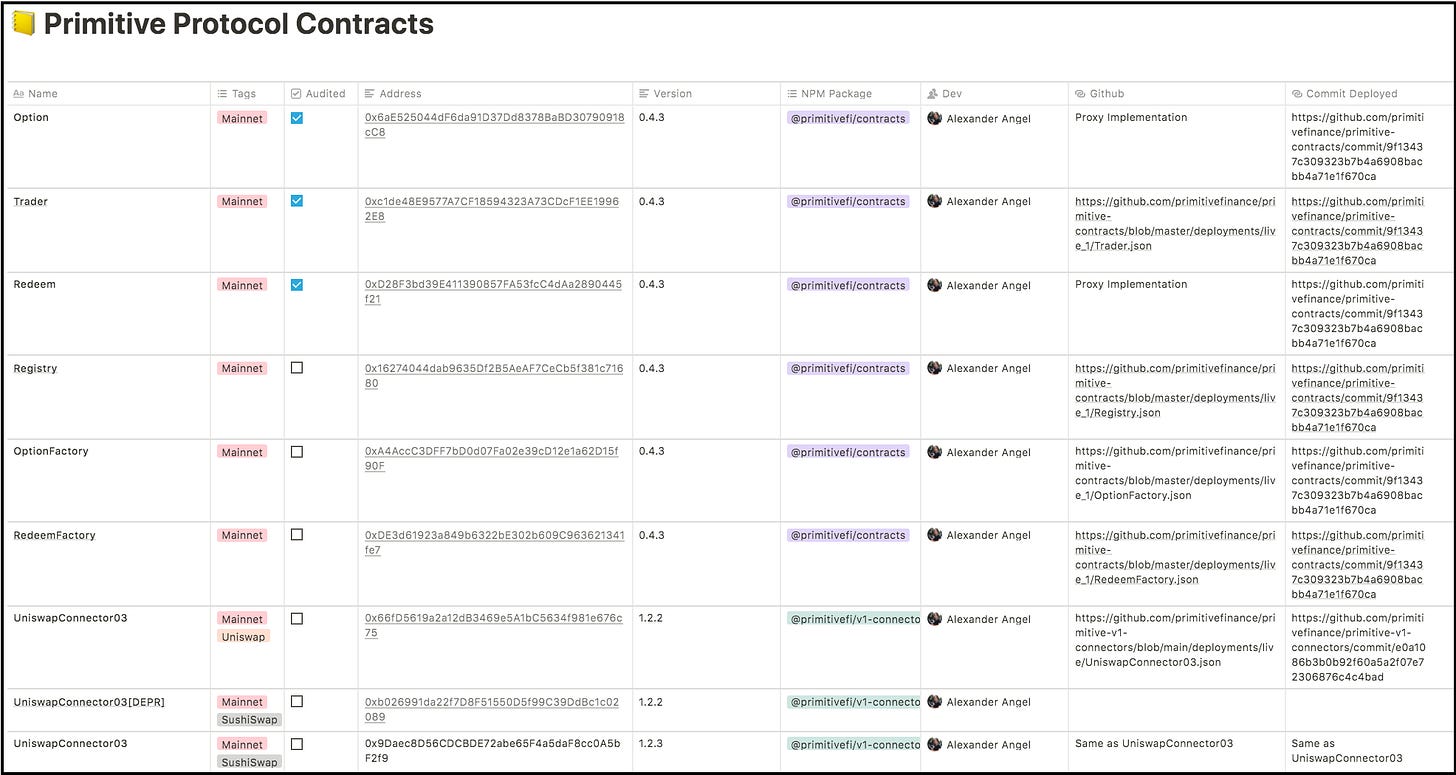The height and width of the screenshot is (775, 1456).
Task: Click the Redeem name cell
Action: [x=108, y=313]
